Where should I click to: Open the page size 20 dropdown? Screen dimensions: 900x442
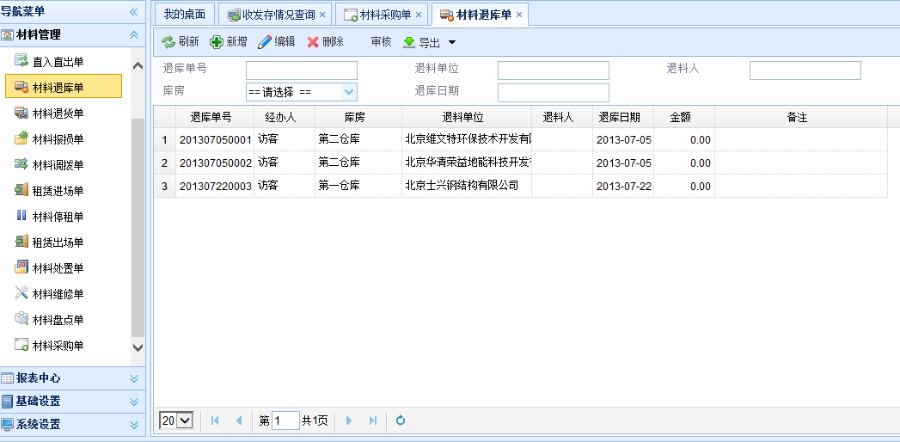[x=184, y=421]
